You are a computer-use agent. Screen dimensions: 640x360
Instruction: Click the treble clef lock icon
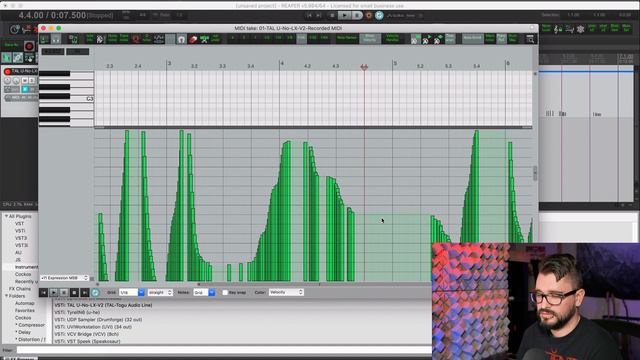[x=558, y=29]
